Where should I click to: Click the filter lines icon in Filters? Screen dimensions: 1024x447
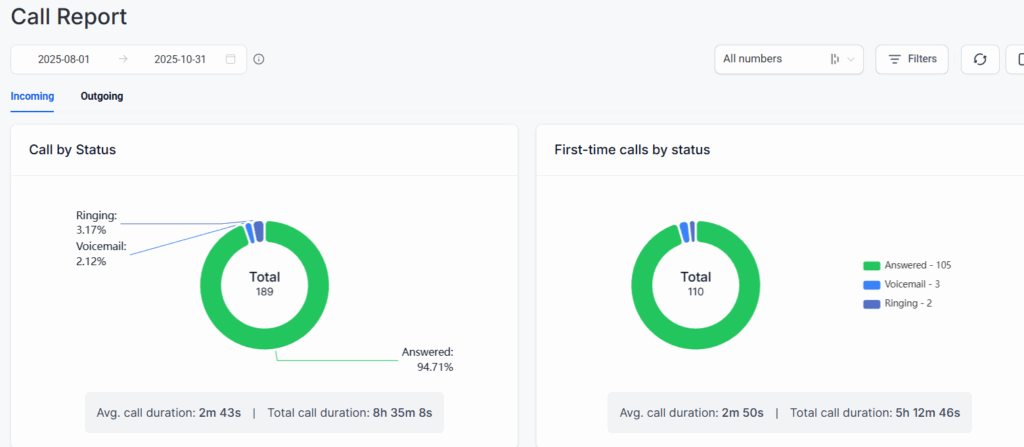coord(894,59)
